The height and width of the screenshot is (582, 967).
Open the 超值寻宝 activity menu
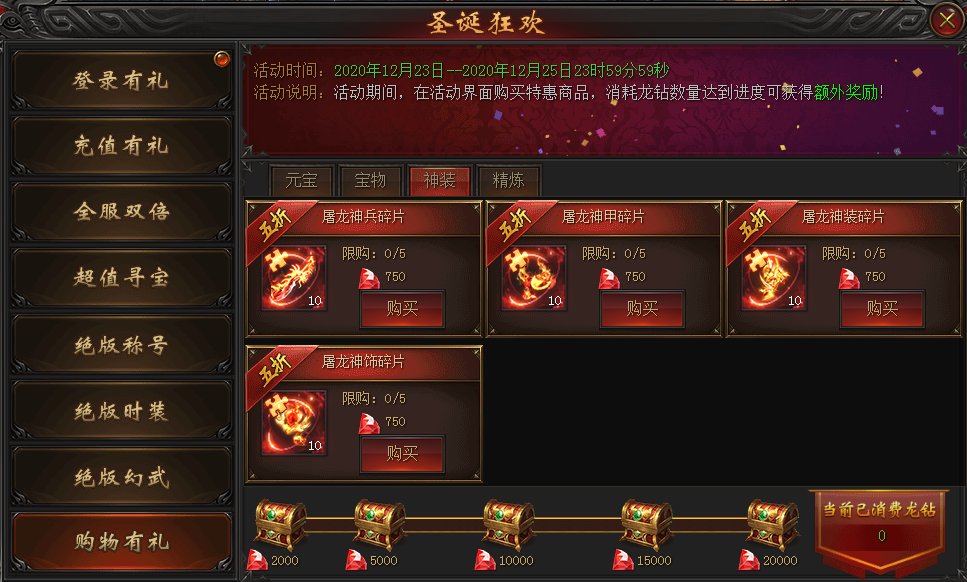121,277
